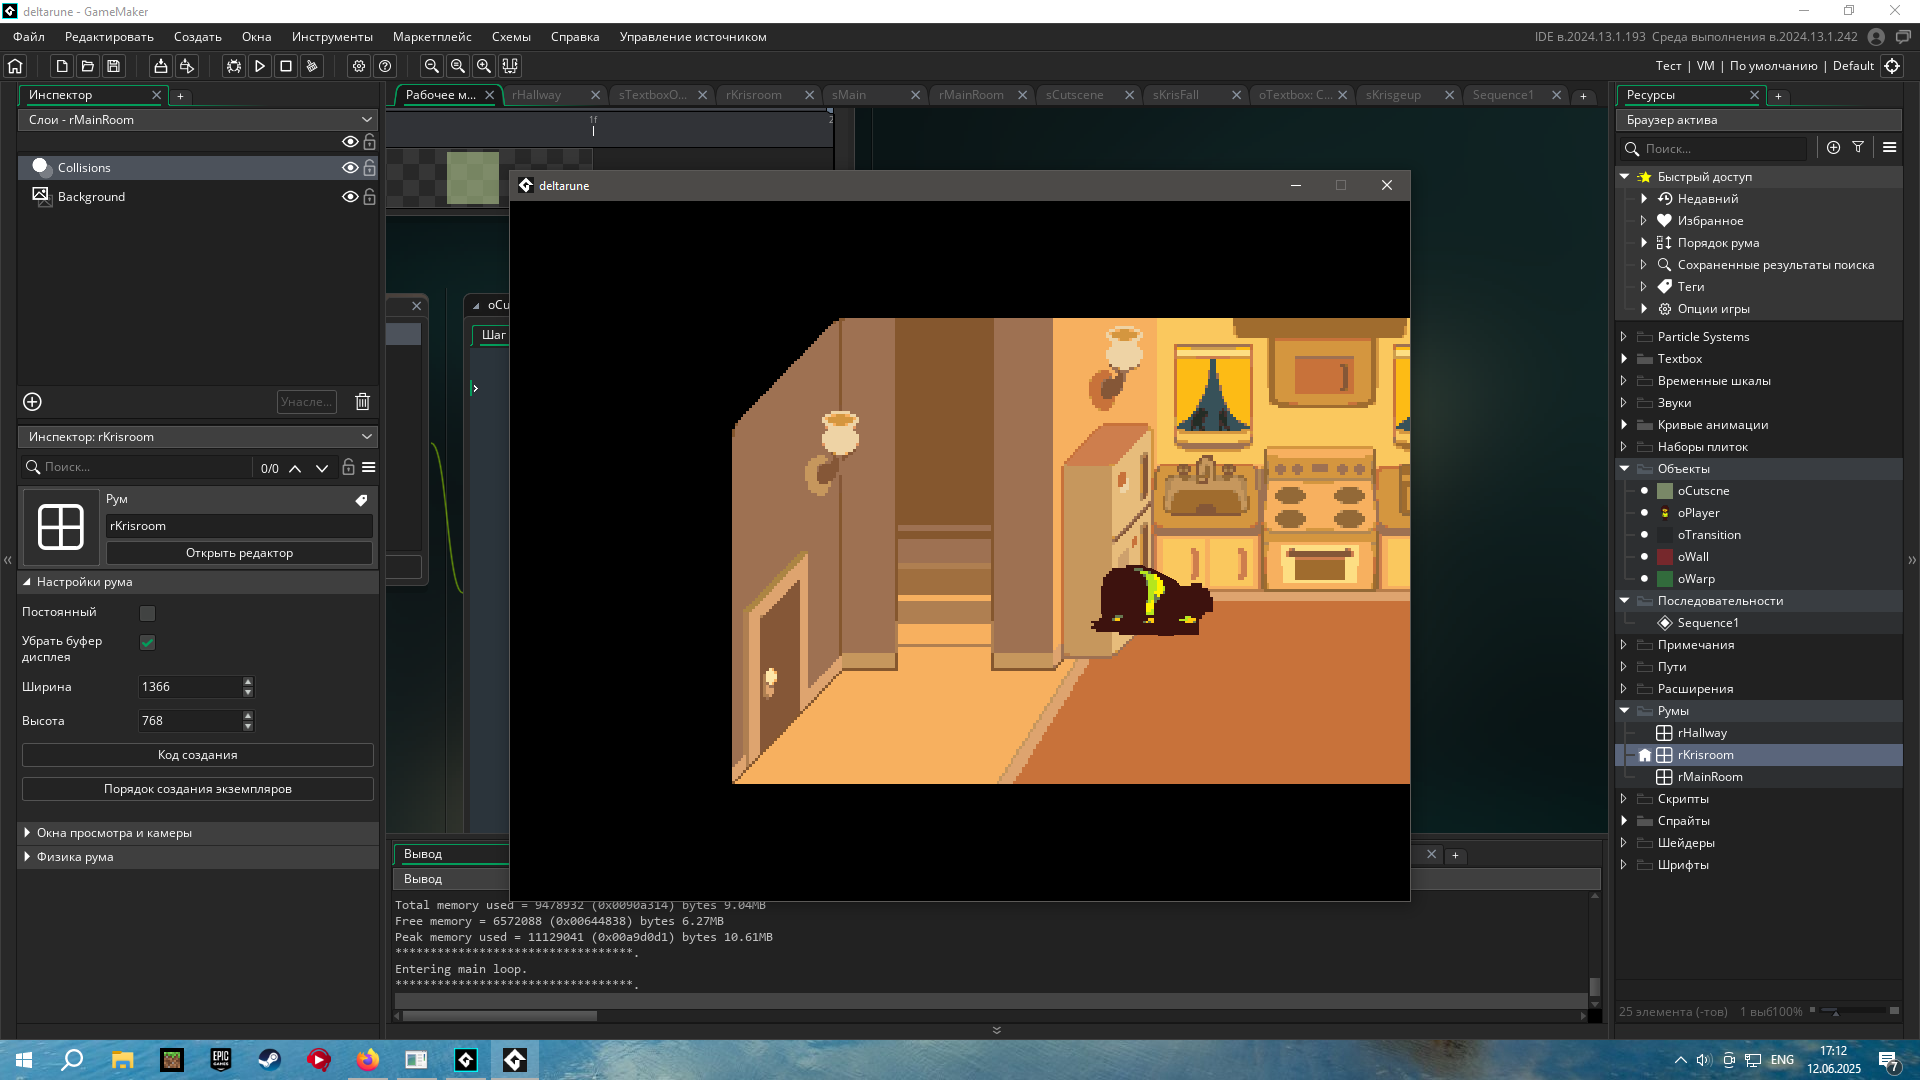Stop the running game with the stop icon

286,66
